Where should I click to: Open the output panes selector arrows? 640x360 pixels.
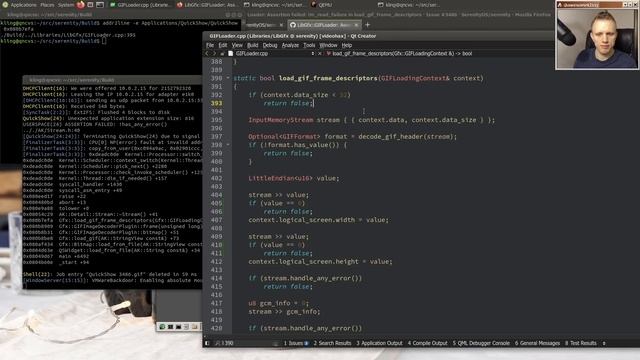point(604,343)
